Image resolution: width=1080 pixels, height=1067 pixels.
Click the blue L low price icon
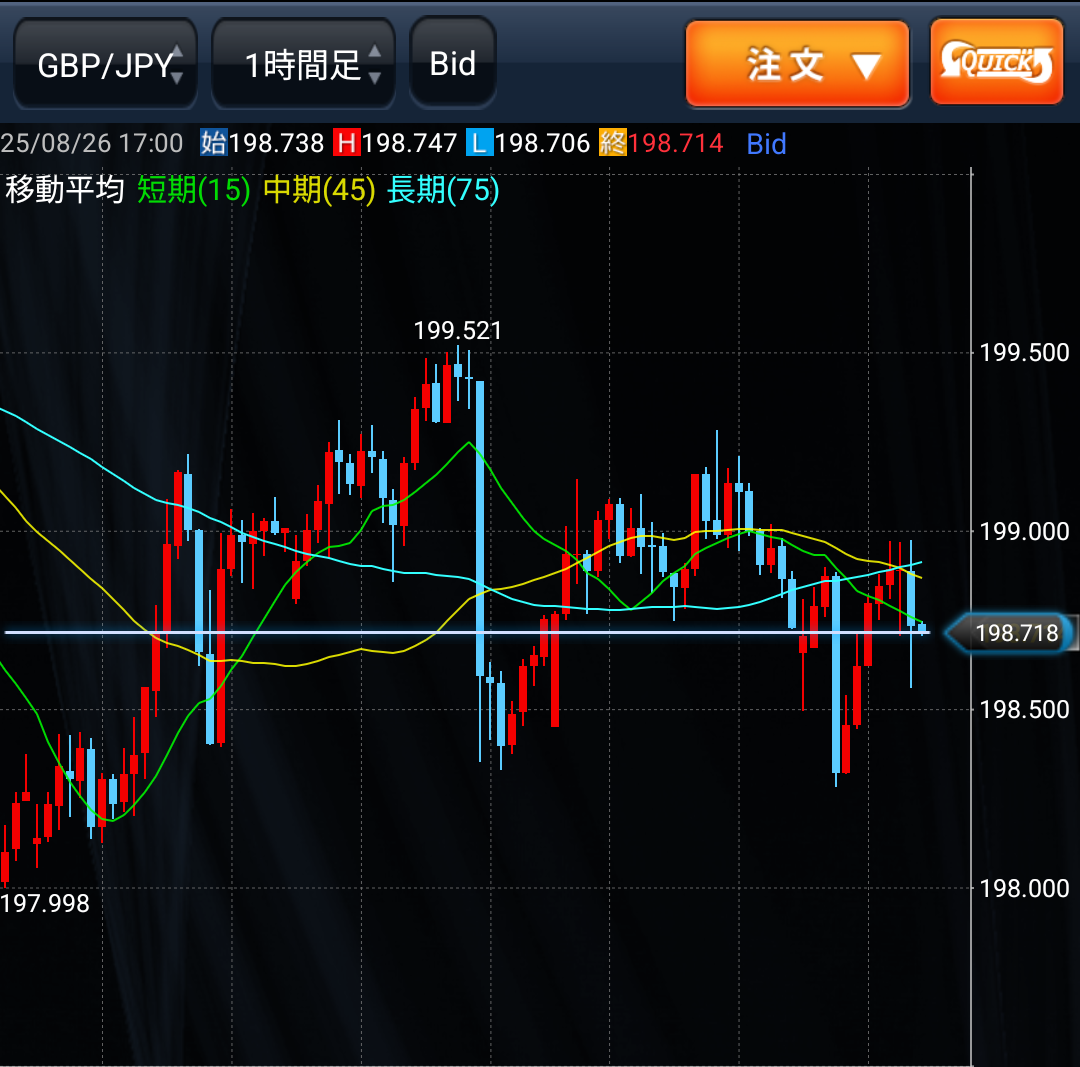(x=479, y=144)
